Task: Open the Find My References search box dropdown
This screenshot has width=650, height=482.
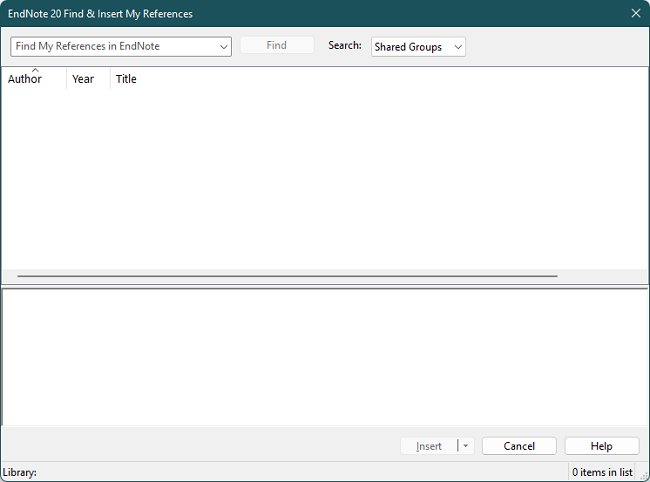Action: (223, 46)
